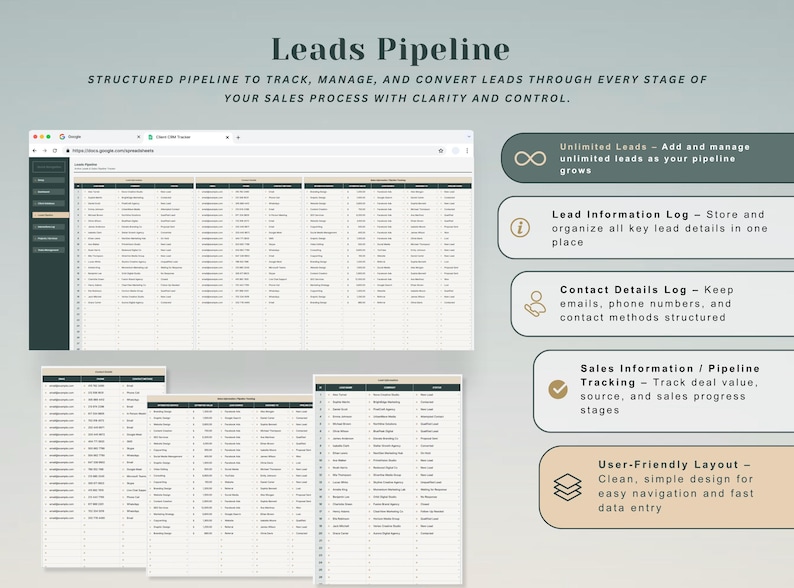The width and height of the screenshot is (794, 588).
Task: Click the browser profile avatar
Action: (x=455, y=150)
